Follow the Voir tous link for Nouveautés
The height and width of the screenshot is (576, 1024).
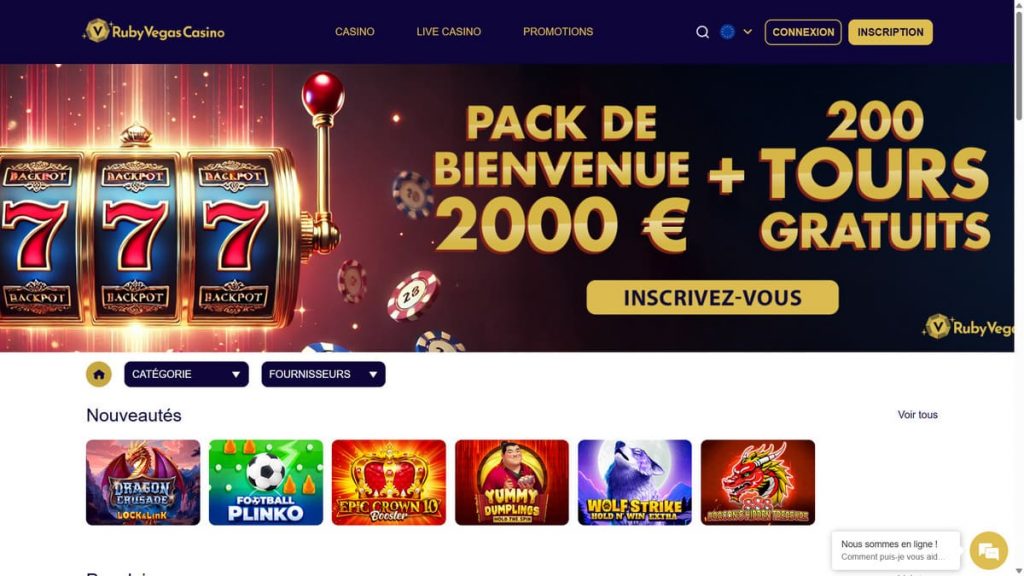pos(917,415)
